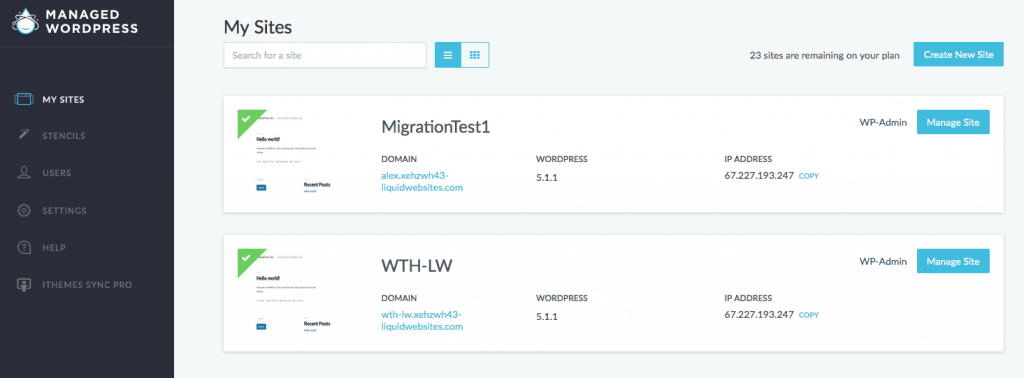1024x378 pixels.
Task: Copy the IP address of MigrationTest1
Action: point(808,176)
